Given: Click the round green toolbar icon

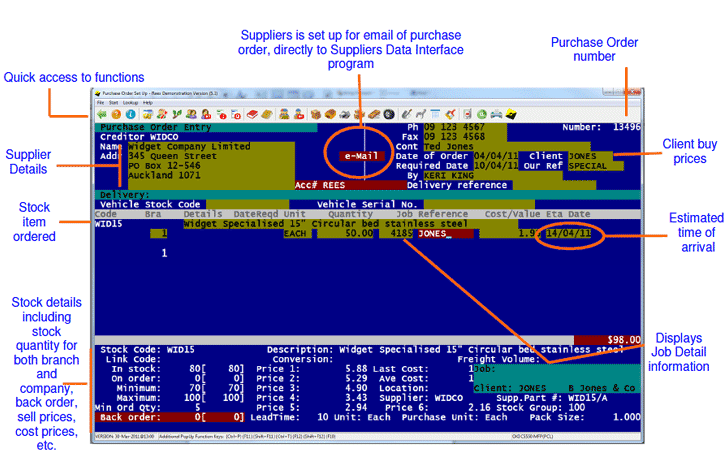Looking at the screenshot, I should pyautogui.click(x=482, y=115).
